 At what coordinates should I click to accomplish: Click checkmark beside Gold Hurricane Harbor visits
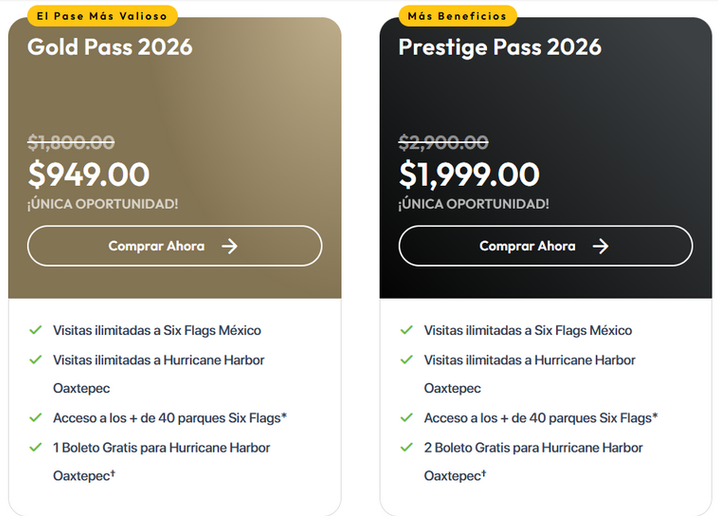point(35,359)
